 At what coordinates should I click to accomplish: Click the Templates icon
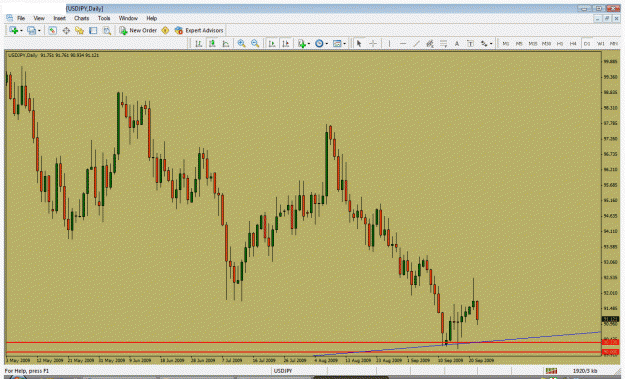337,44
